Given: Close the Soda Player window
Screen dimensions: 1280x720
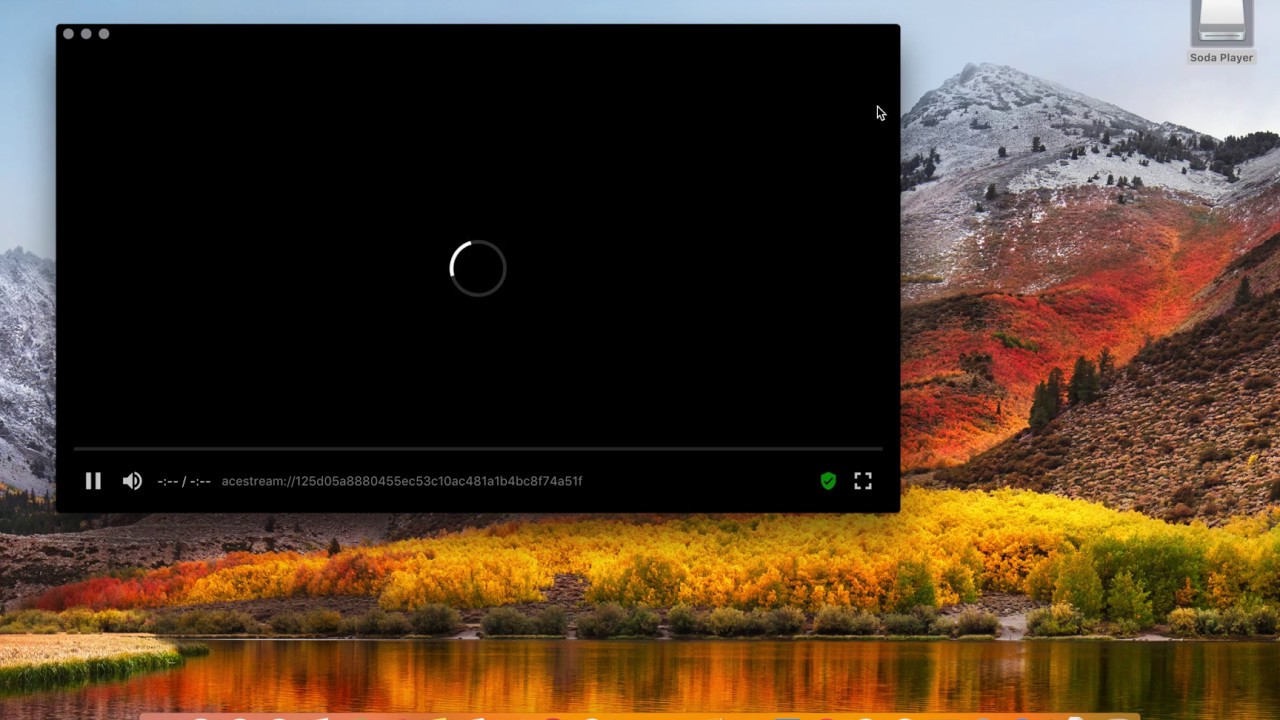Looking at the screenshot, I should point(68,34).
